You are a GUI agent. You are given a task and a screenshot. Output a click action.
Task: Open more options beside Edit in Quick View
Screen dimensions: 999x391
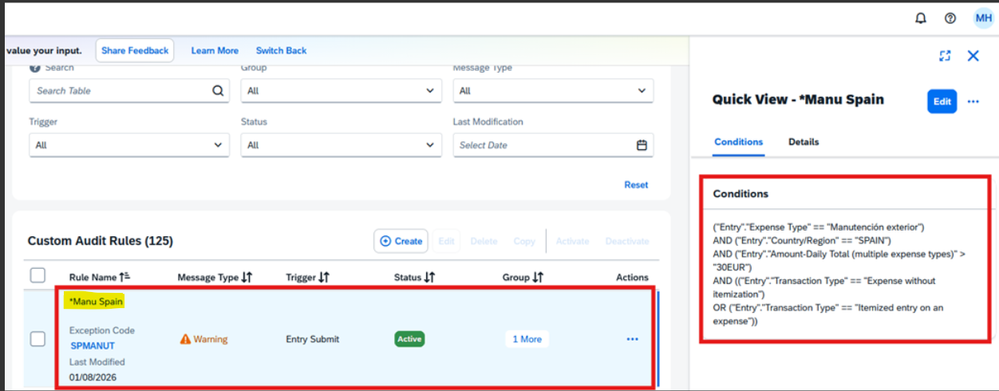(973, 101)
